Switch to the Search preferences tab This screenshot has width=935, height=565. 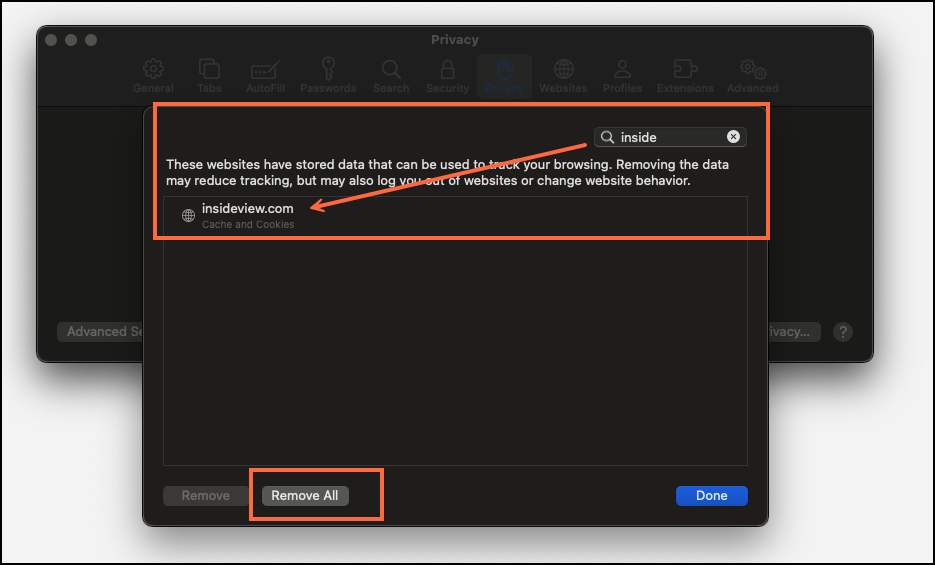(x=391, y=76)
